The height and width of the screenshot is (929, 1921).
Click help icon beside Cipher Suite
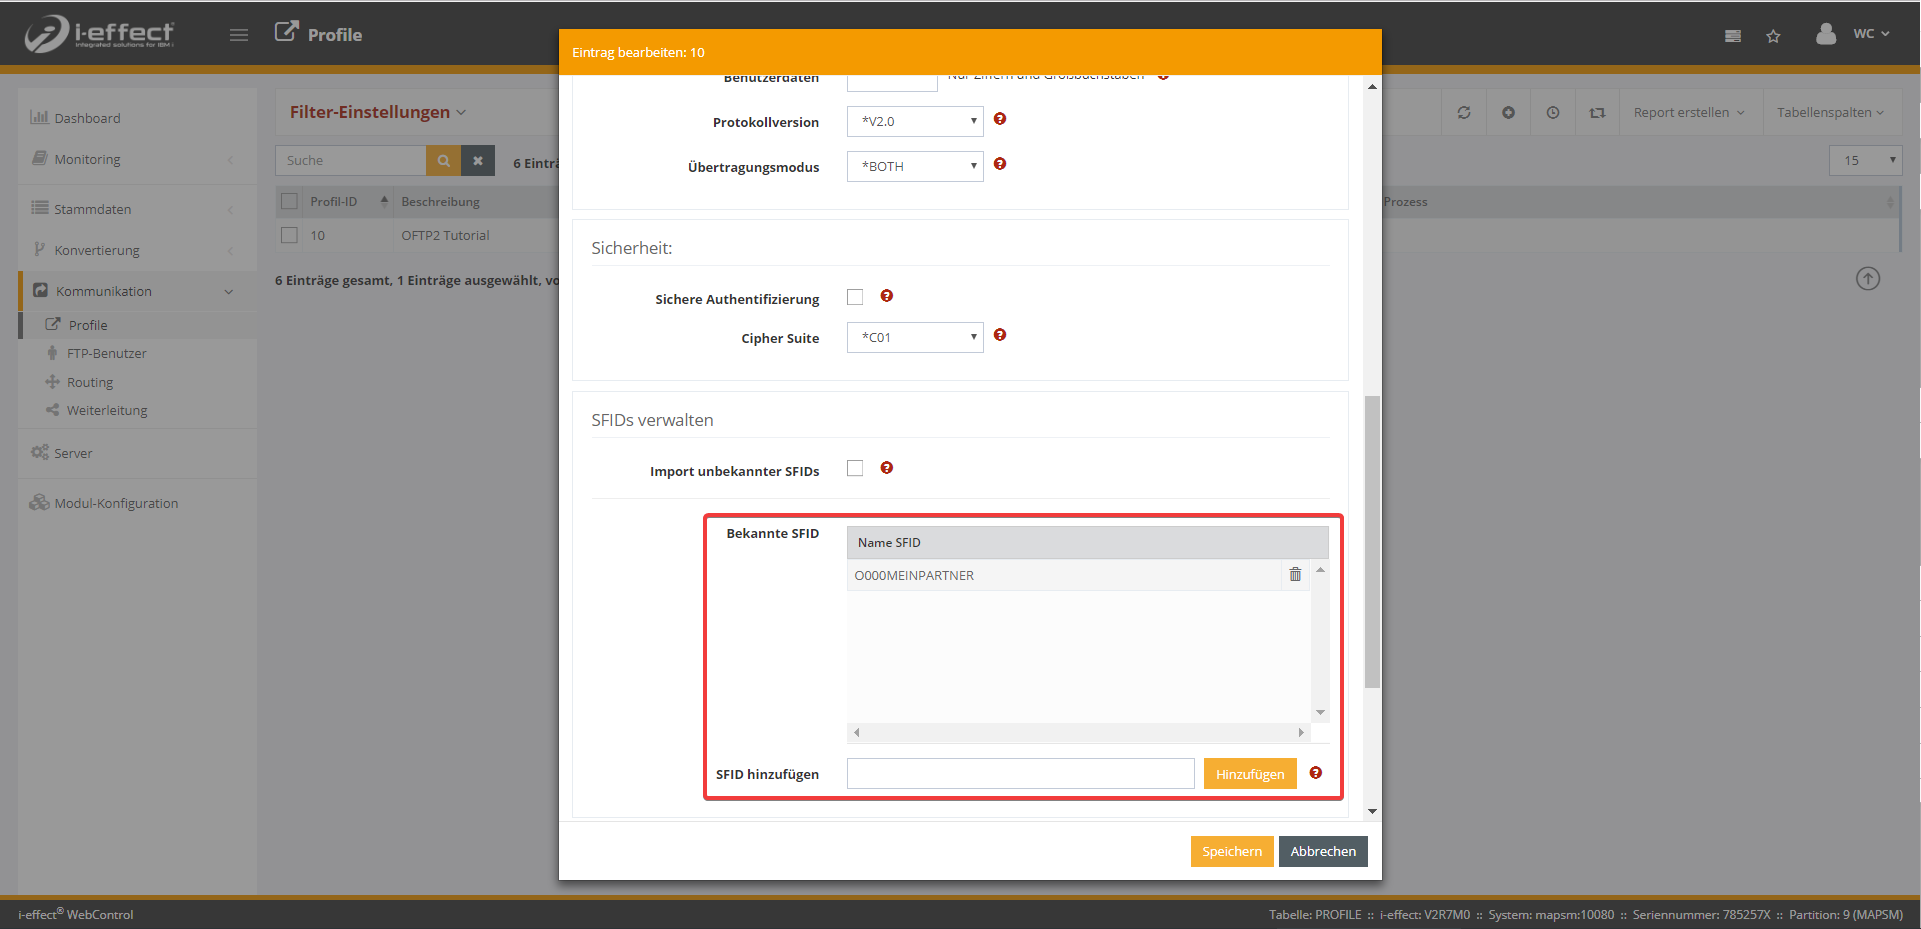click(x=999, y=335)
